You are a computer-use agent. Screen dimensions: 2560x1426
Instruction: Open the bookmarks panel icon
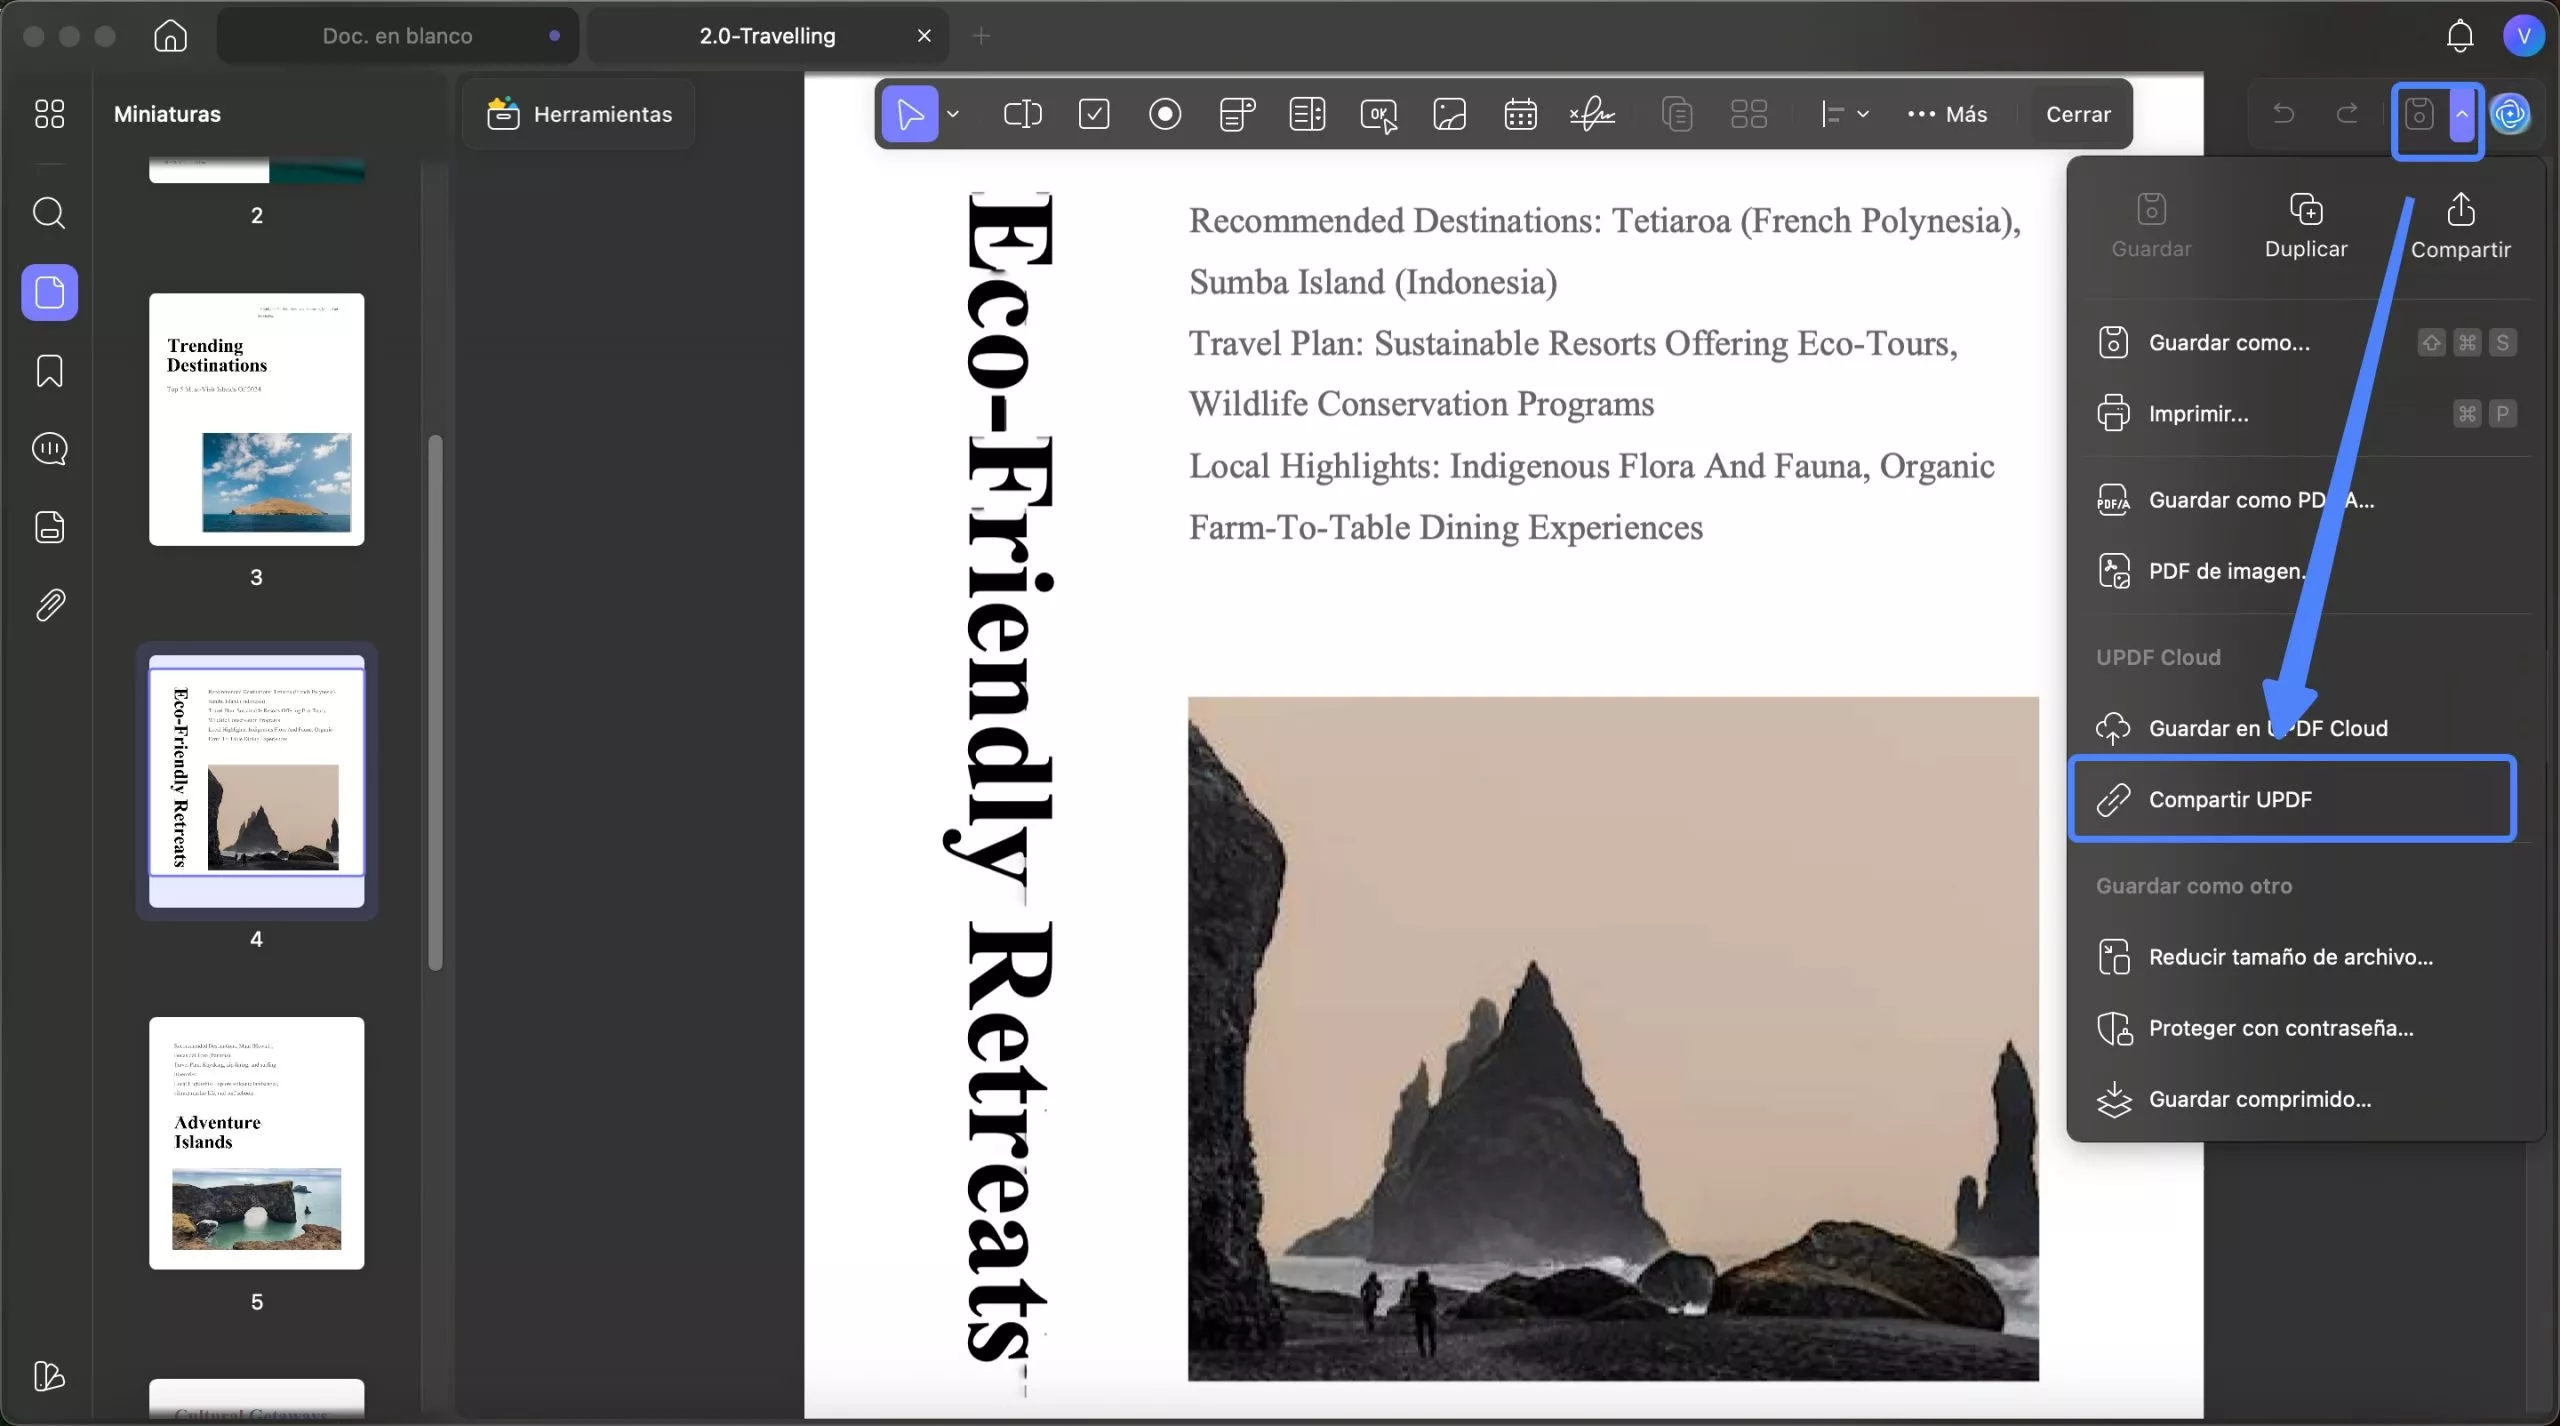point(49,371)
